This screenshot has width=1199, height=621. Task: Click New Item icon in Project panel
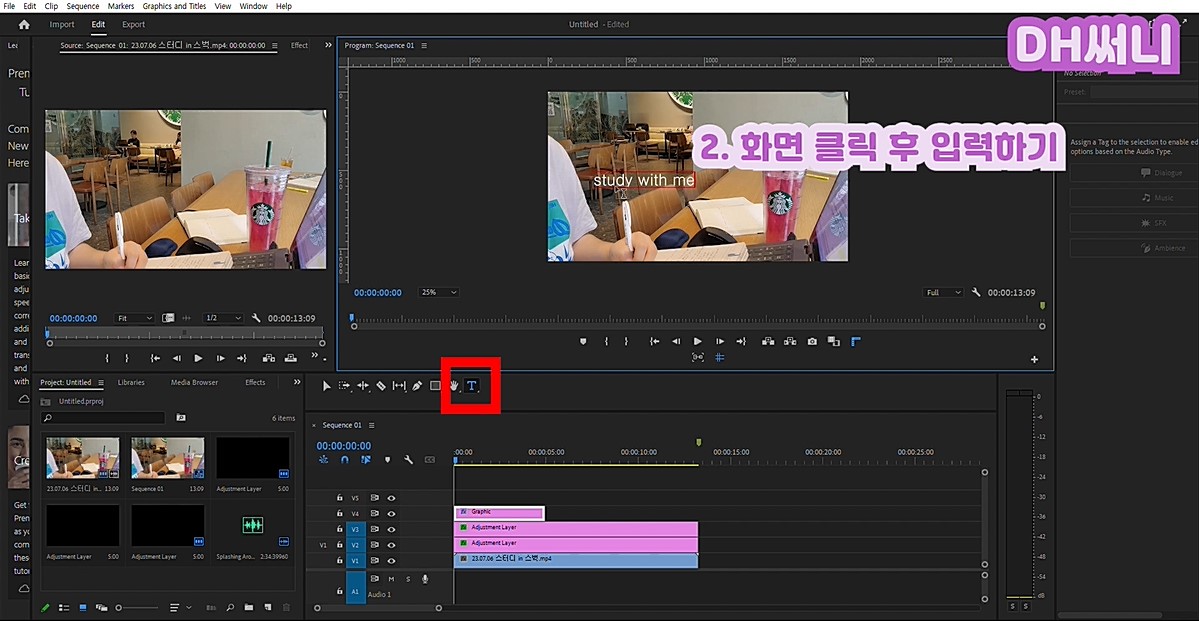pos(267,607)
